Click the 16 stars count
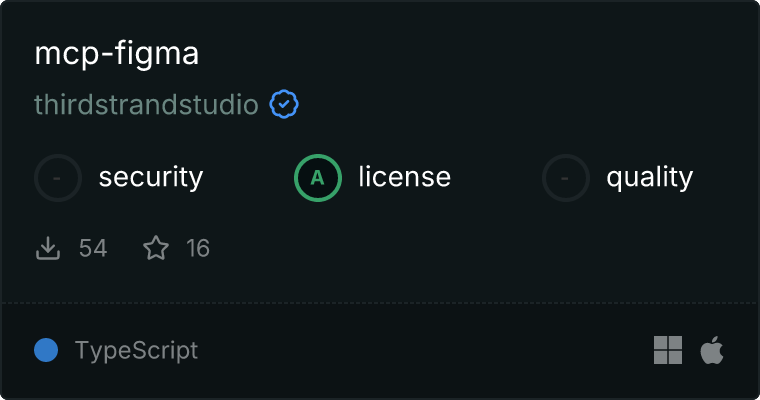760x400 pixels. pyautogui.click(x=198, y=248)
